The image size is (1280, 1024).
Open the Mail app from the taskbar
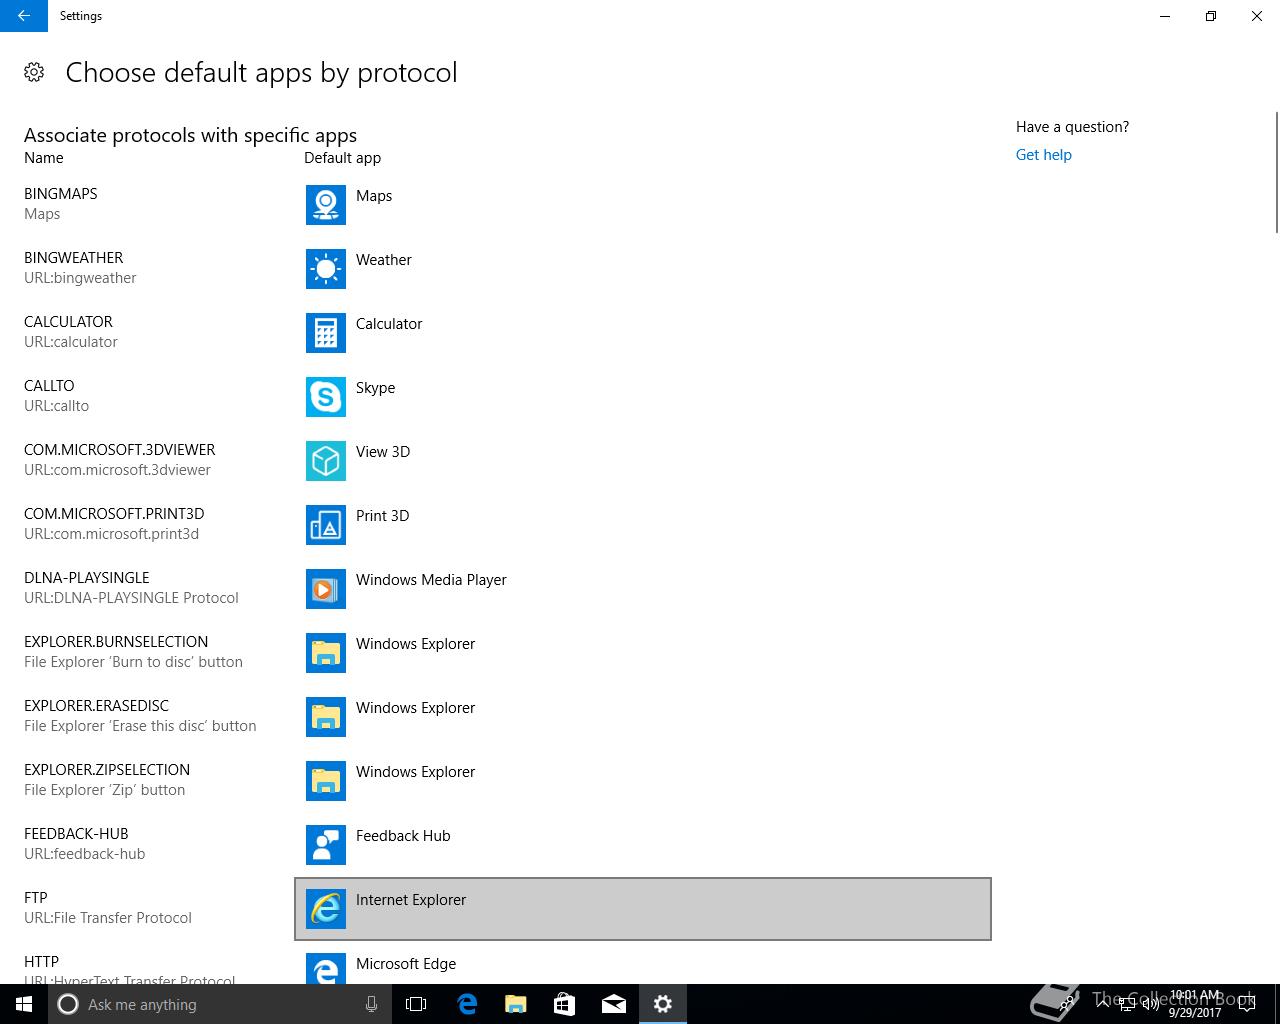(614, 1004)
